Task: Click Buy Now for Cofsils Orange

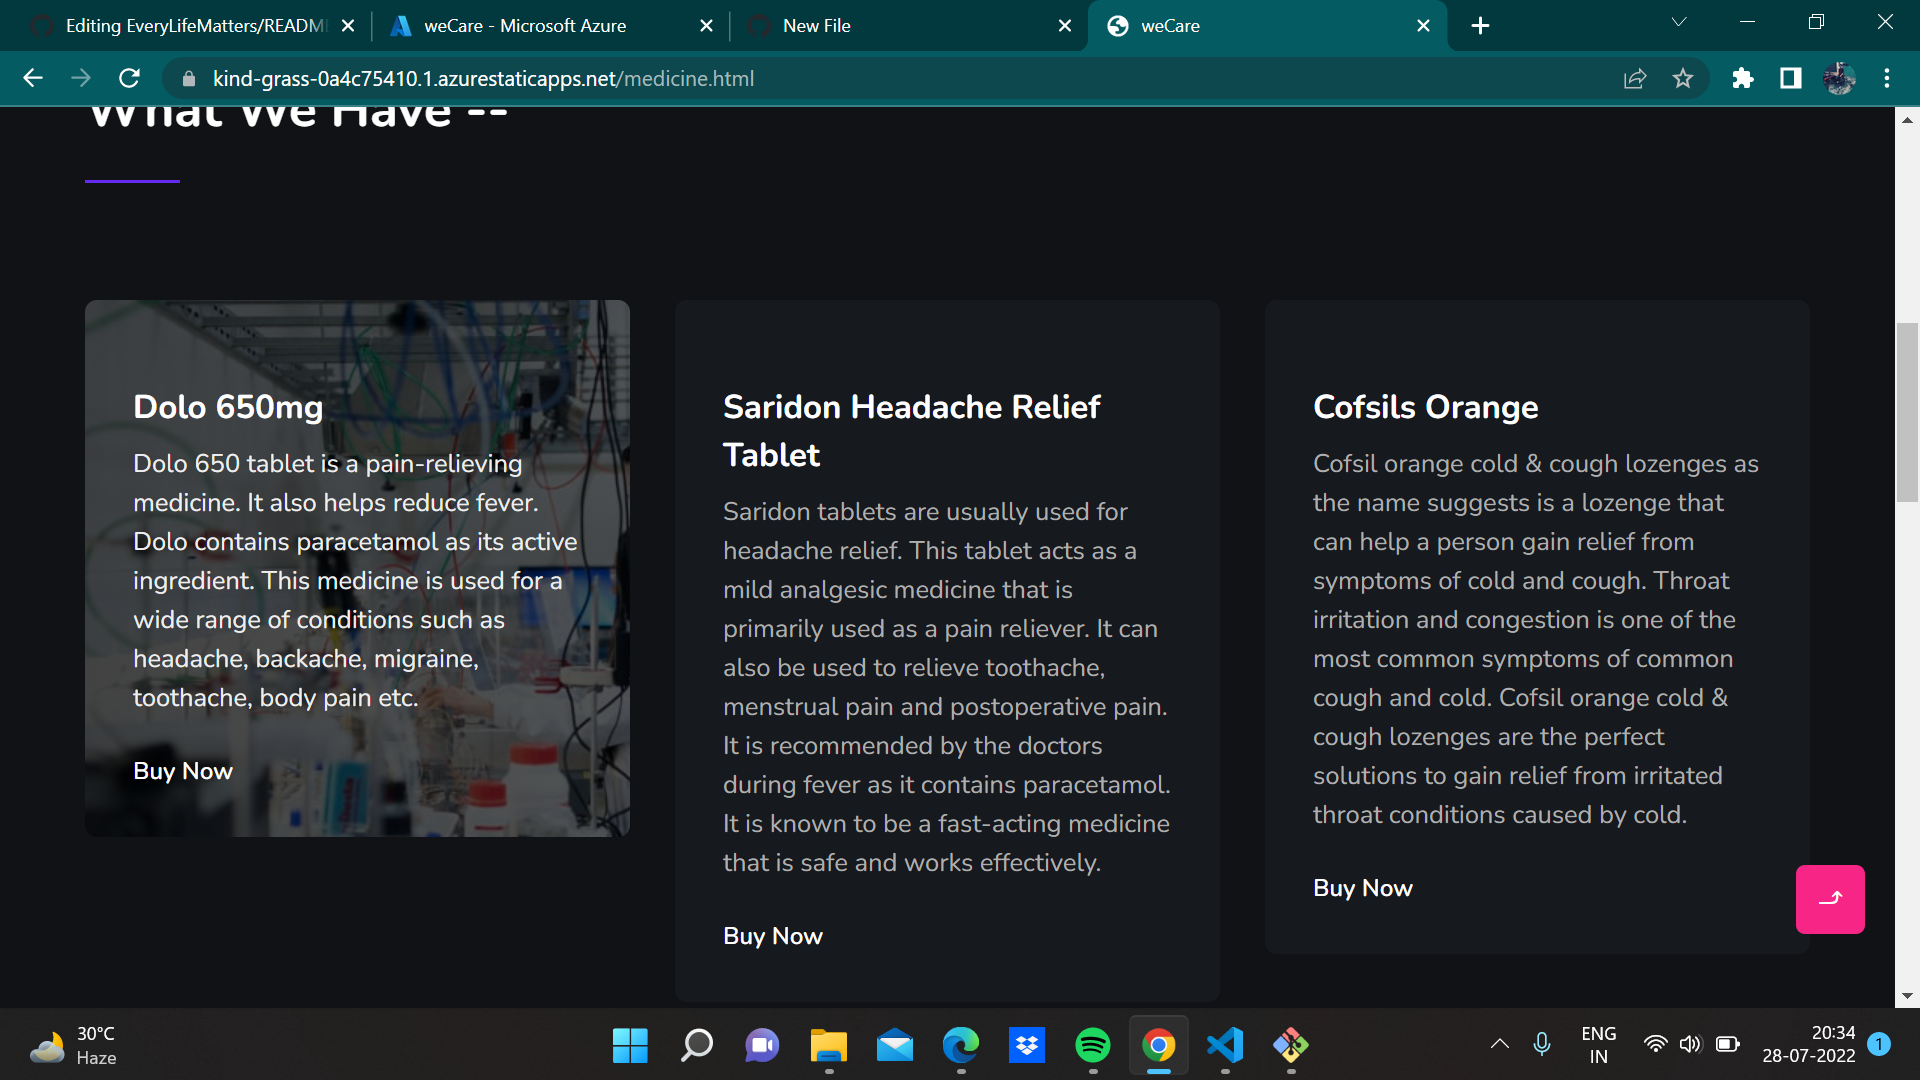Action: point(1362,888)
